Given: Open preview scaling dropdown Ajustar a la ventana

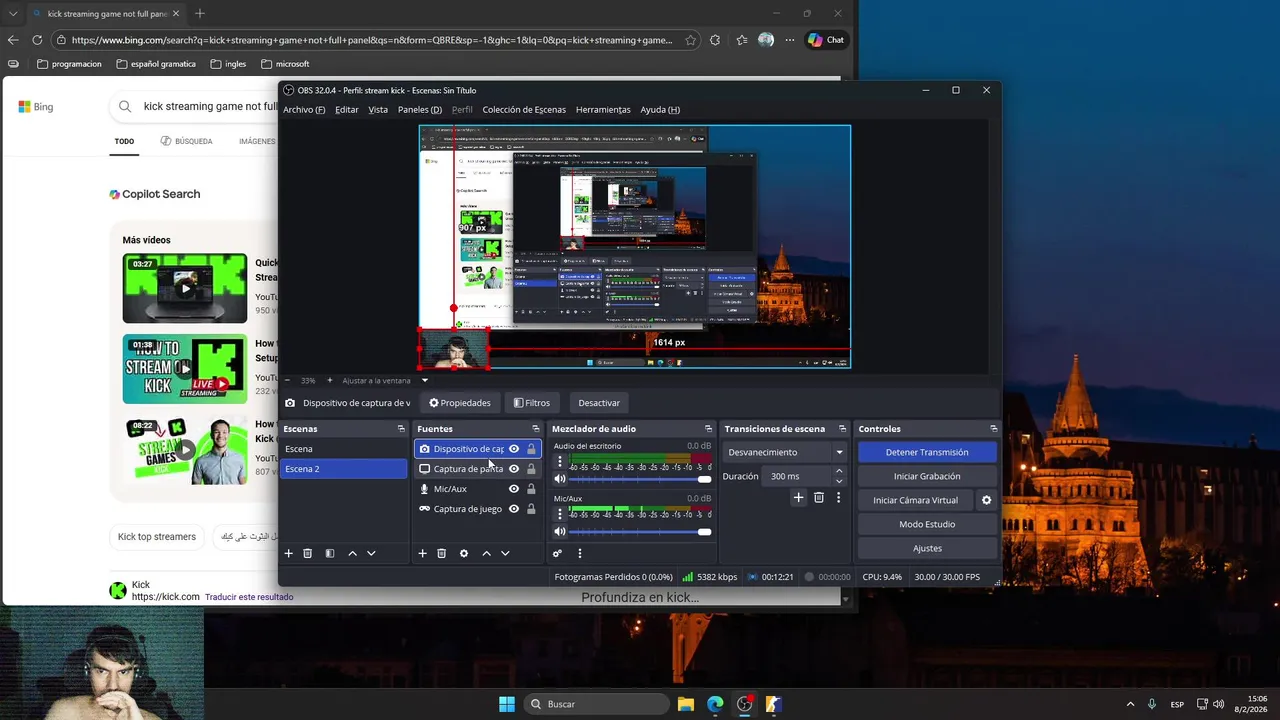Looking at the screenshot, I should point(424,380).
